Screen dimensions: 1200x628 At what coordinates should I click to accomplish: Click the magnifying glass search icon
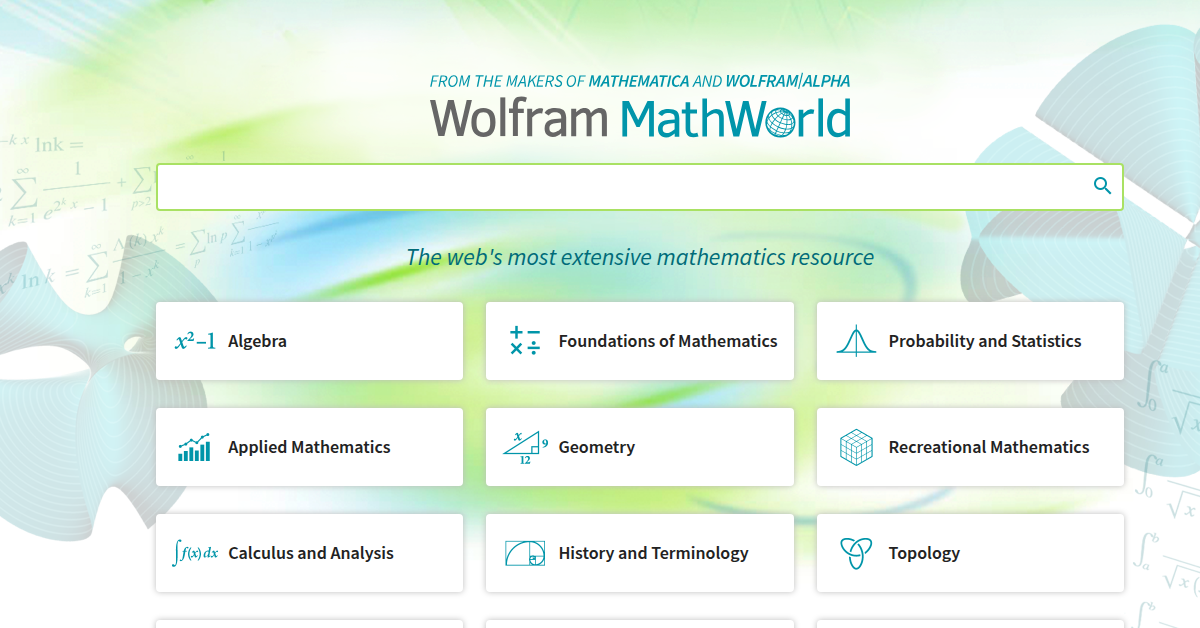[1102, 186]
